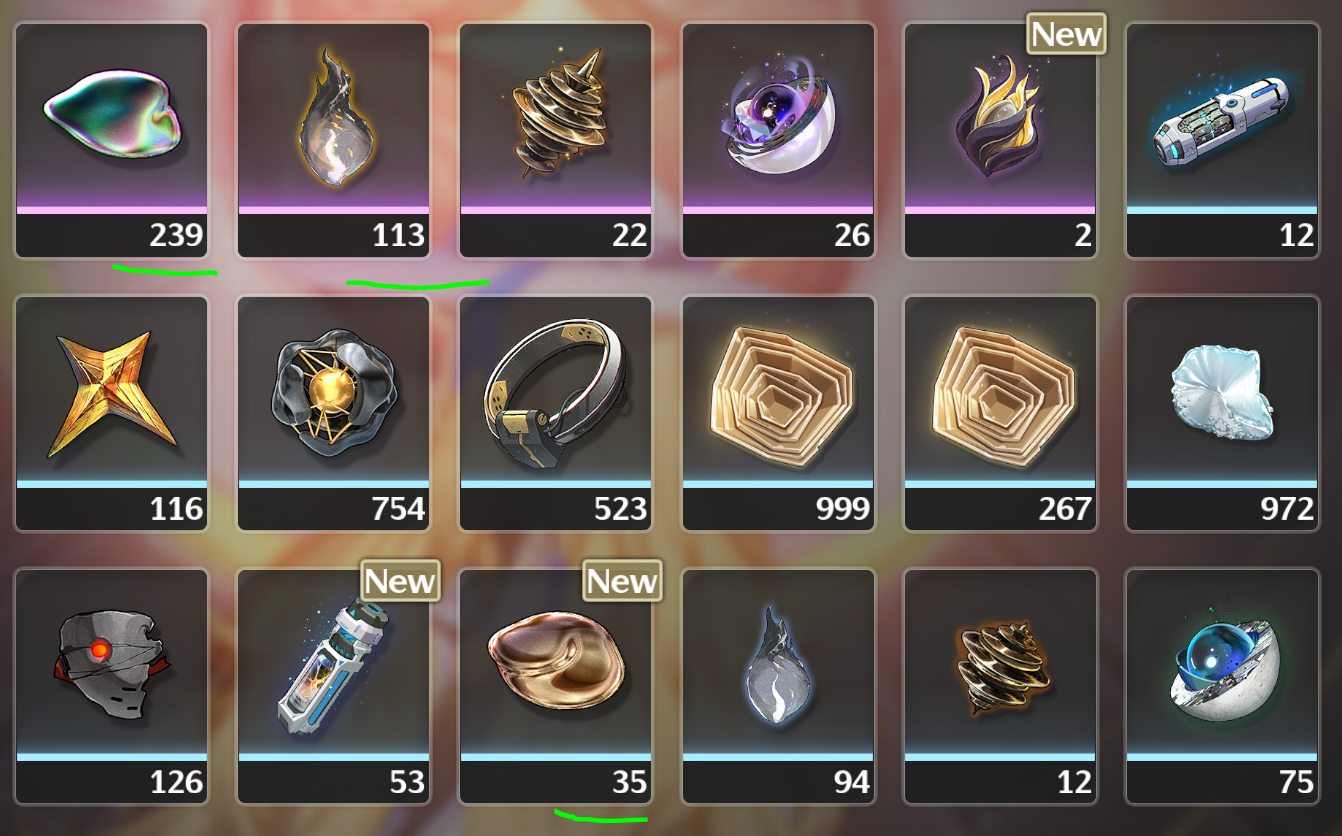Select the golden four-point star with 116

pos(112,413)
